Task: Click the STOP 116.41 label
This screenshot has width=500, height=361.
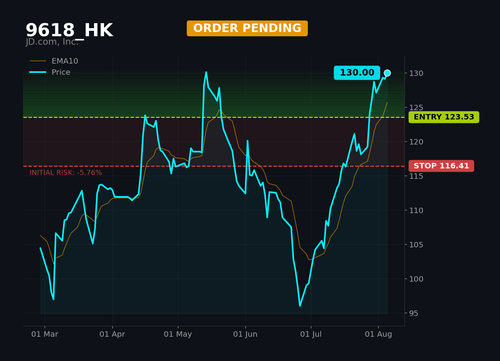Action: pos(441,166)
